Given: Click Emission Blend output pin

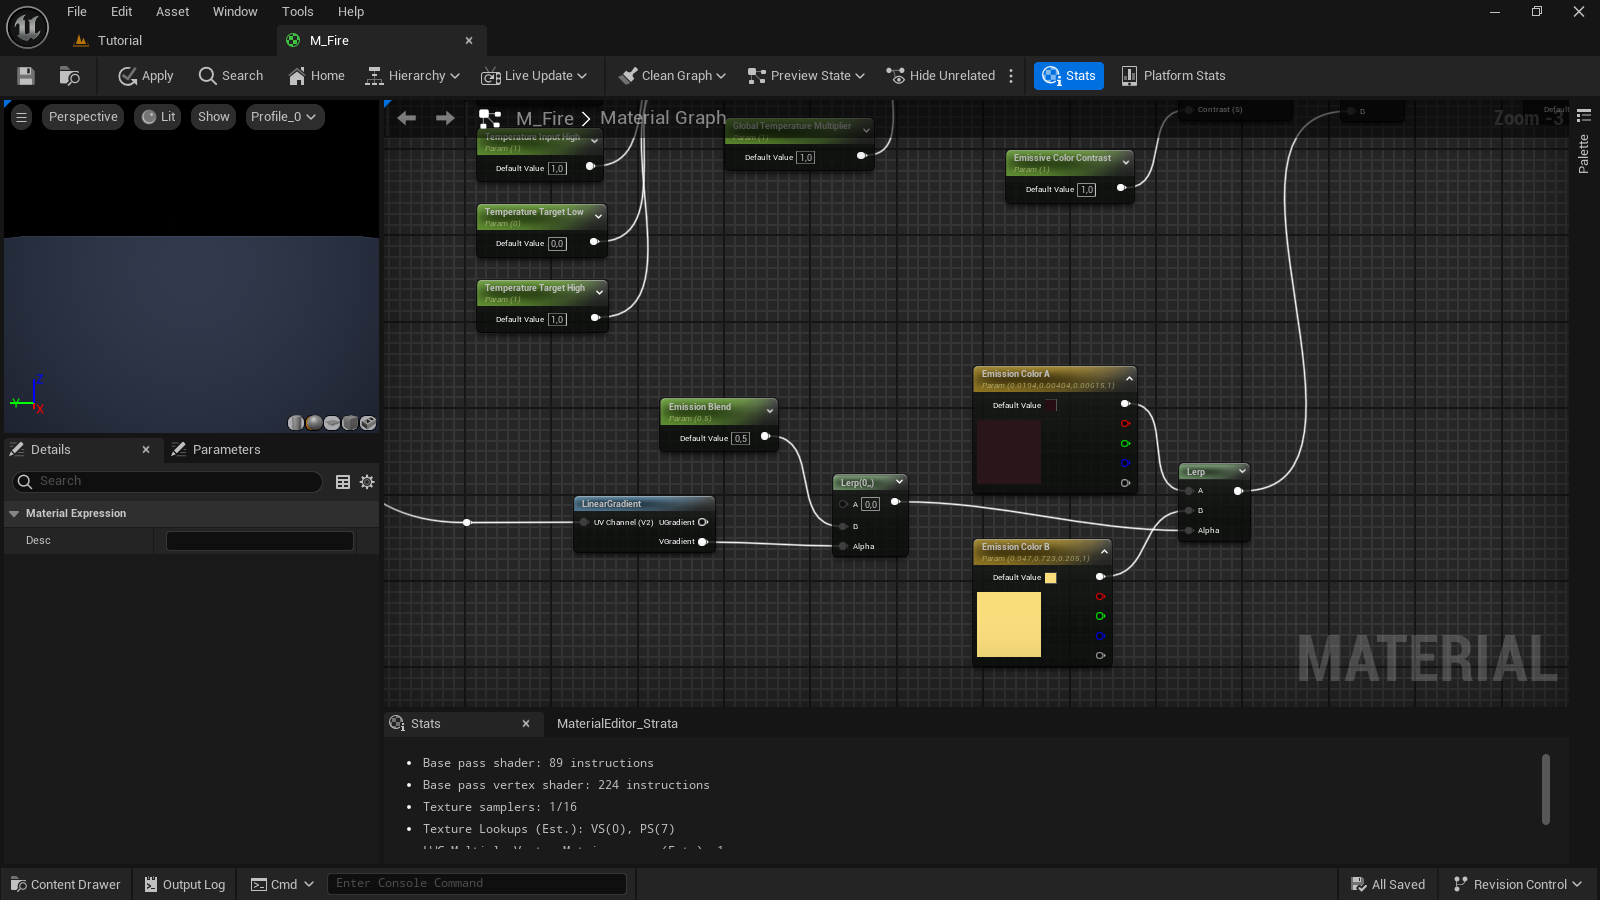Looking at the screenshot, I should pyautogui.click(x=765, y=436).
